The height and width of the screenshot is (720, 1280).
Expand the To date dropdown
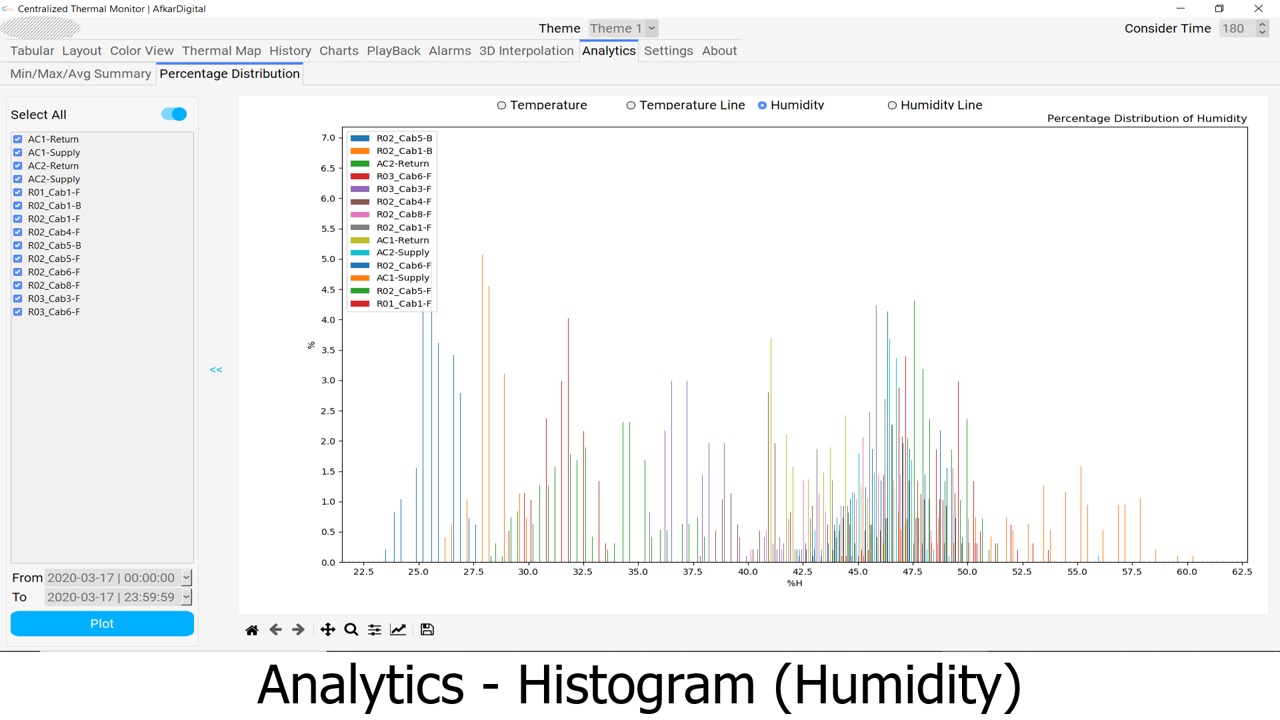pos(186,597)
